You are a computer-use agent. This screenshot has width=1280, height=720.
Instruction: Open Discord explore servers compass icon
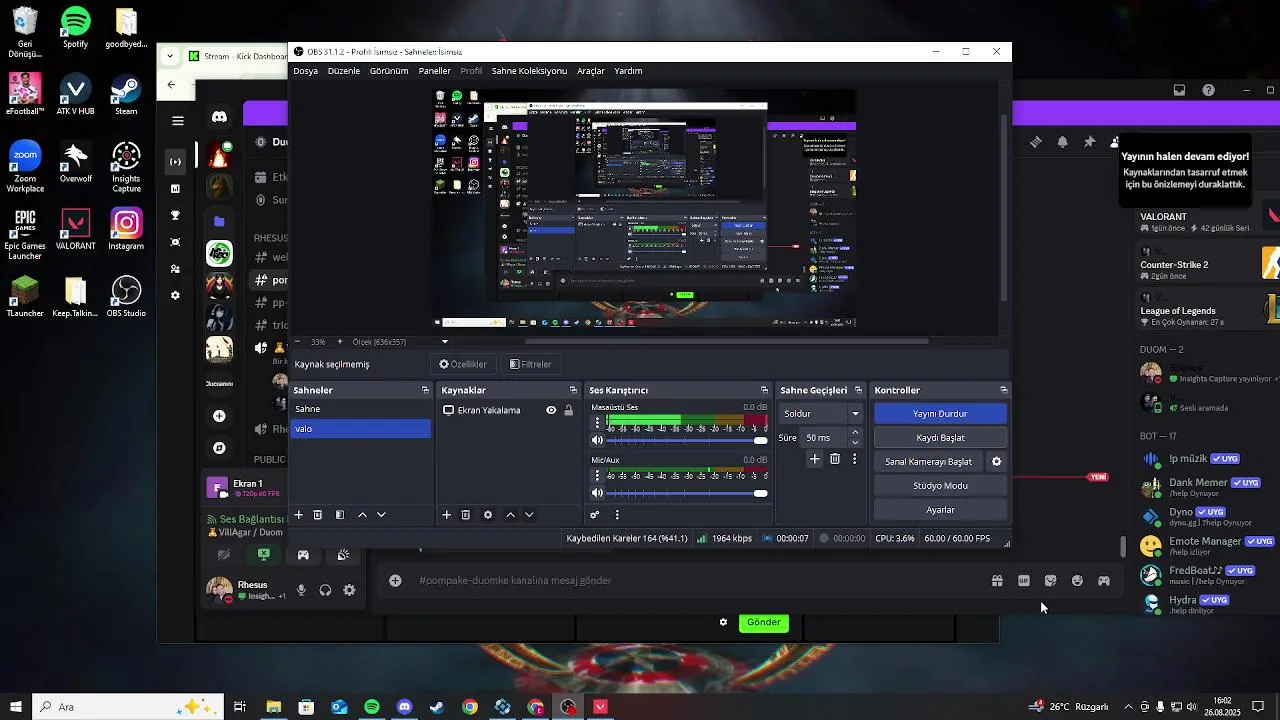(x=219, y=448)
